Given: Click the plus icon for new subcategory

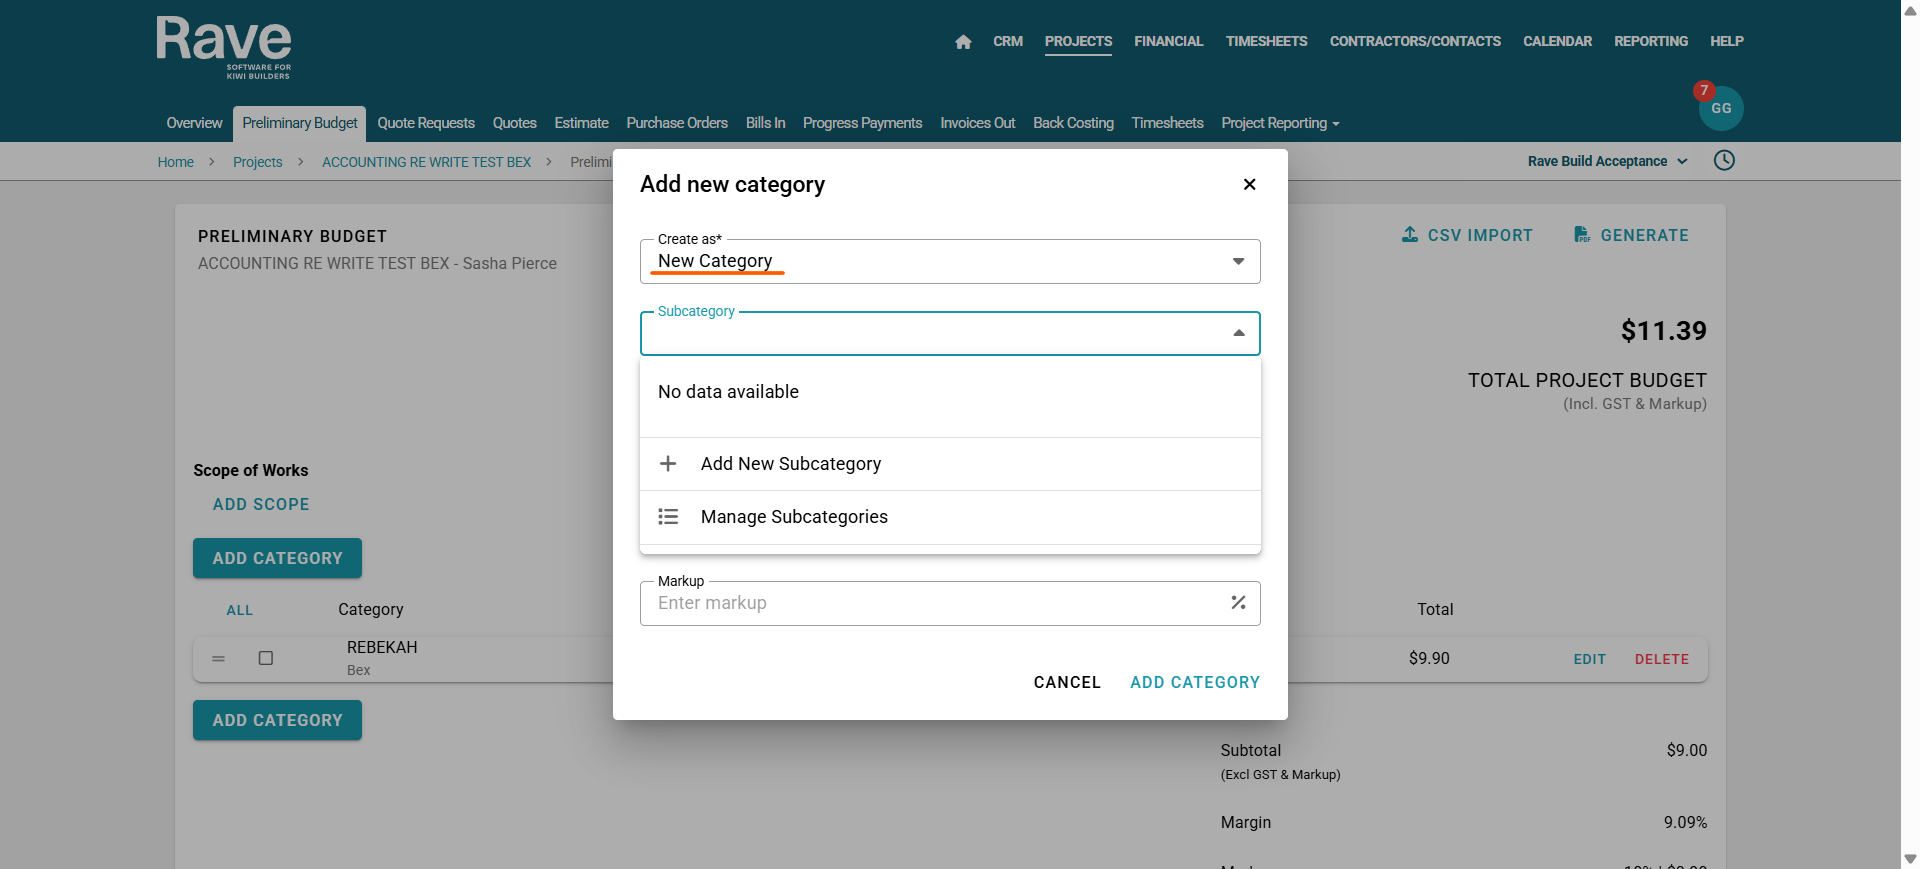Looking at the screenshot, I should point(668,464).
